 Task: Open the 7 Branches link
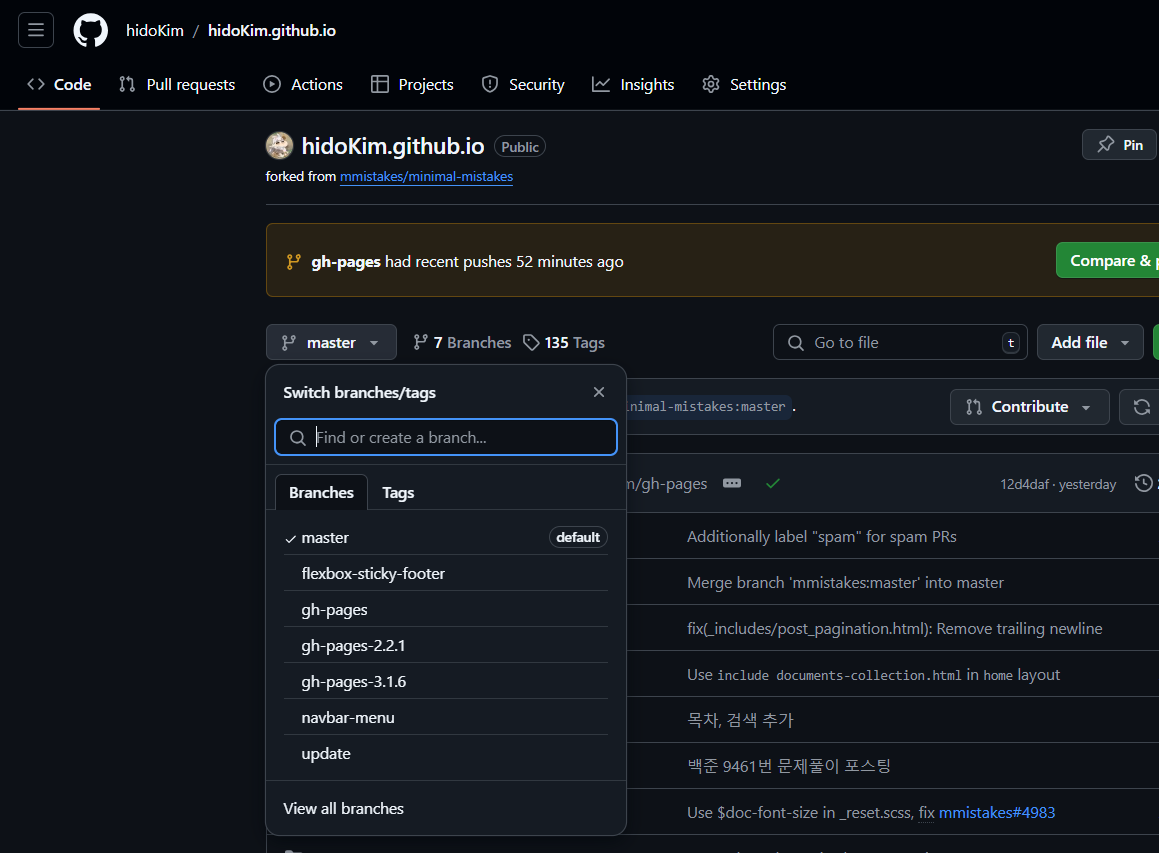462,342
